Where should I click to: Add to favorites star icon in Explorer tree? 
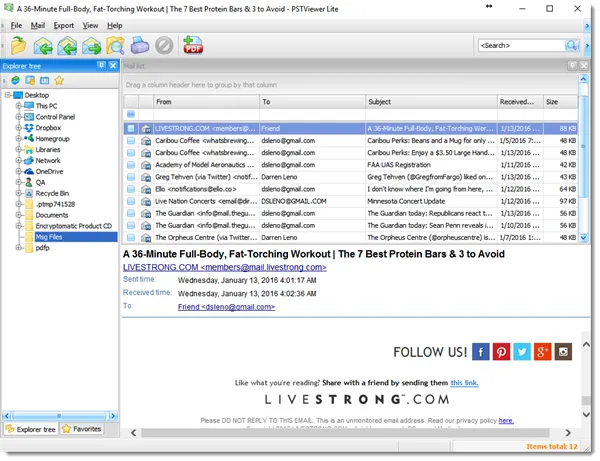pos(59,80)
